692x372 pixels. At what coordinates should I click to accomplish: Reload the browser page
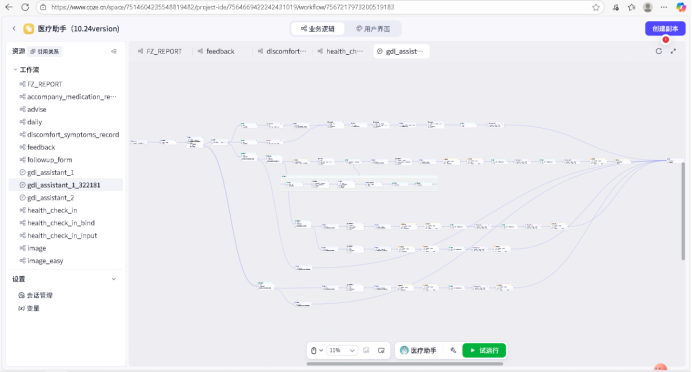click(25, 7)
